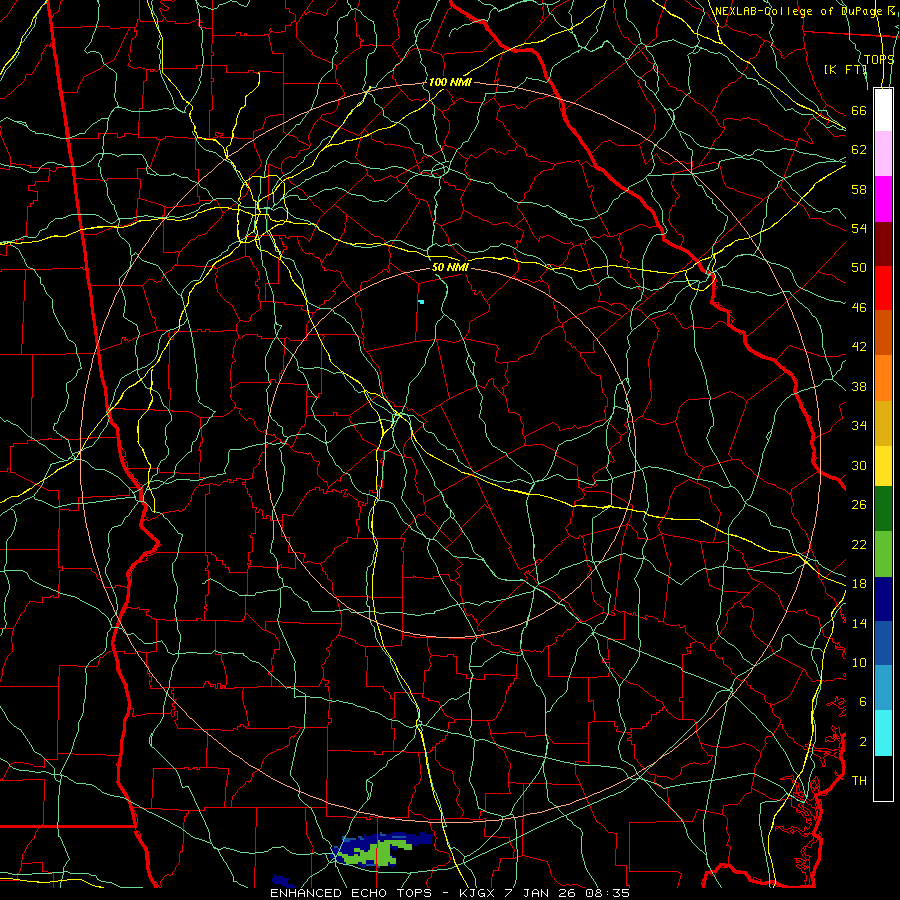900x900 pixels.
Task: Pick the light blue legend swatch
Action: pyautogui.click(x=883, y=688)
